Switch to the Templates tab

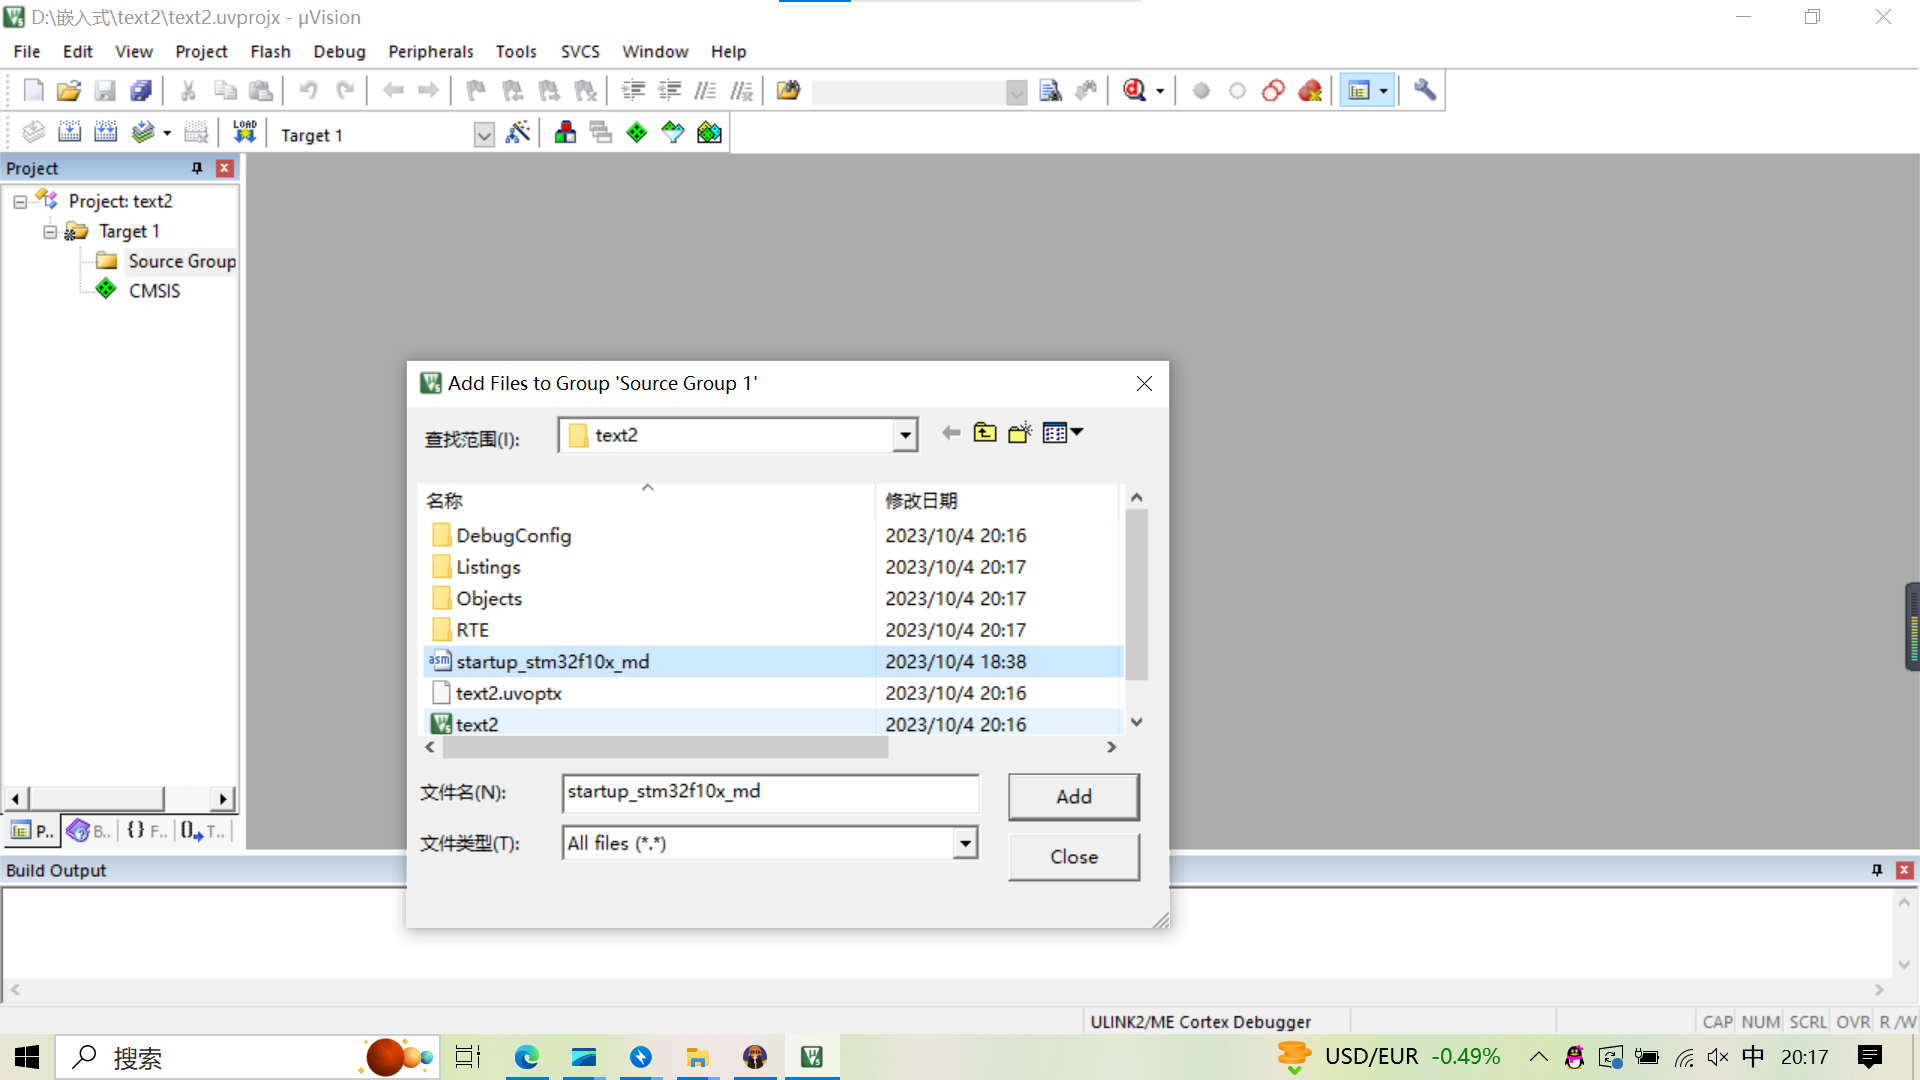coord(203,831)
